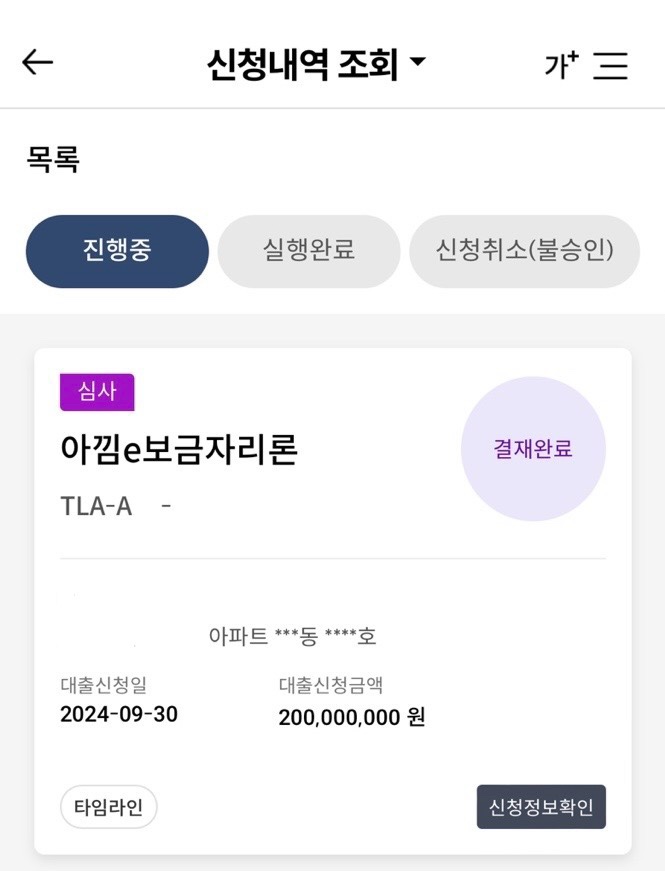Tap the 결재완료 status circle
The height and width of the screenshot is (871, 665).
[x=533, y=449]
